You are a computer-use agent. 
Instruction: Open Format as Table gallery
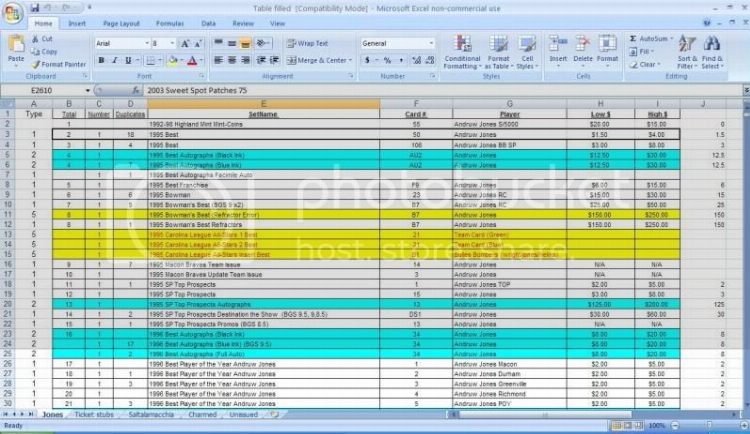[498, 52]
